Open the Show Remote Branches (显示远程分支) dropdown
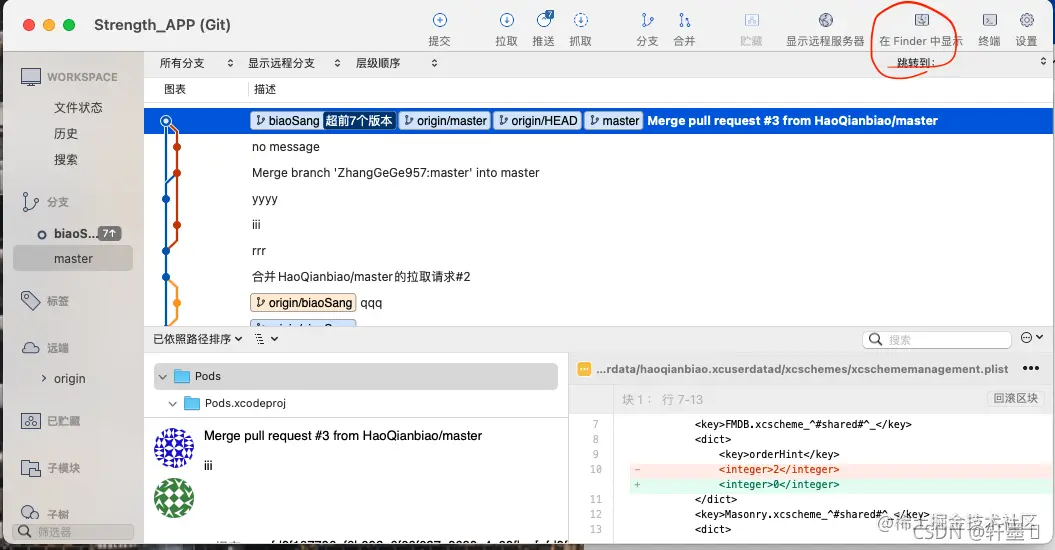The width and height of the screenshot is (1055, 550). [294, 63]
